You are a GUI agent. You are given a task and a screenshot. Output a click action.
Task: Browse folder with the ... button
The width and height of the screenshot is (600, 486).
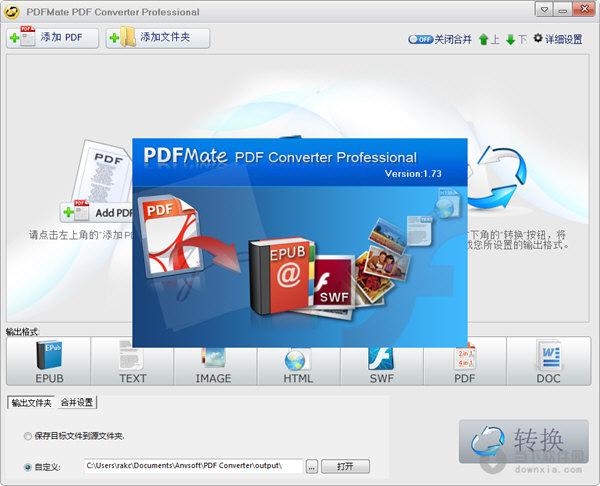(x=312, y=466)
